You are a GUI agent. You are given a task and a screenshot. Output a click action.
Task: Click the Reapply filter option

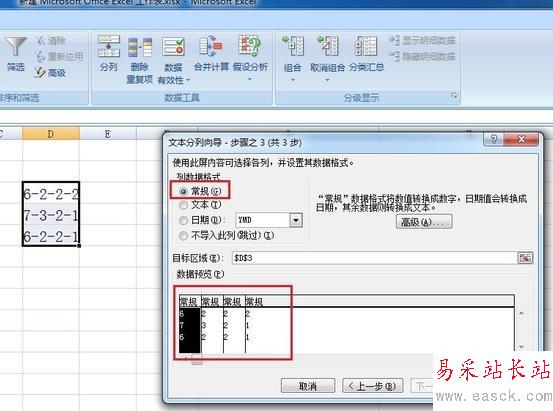59,56
